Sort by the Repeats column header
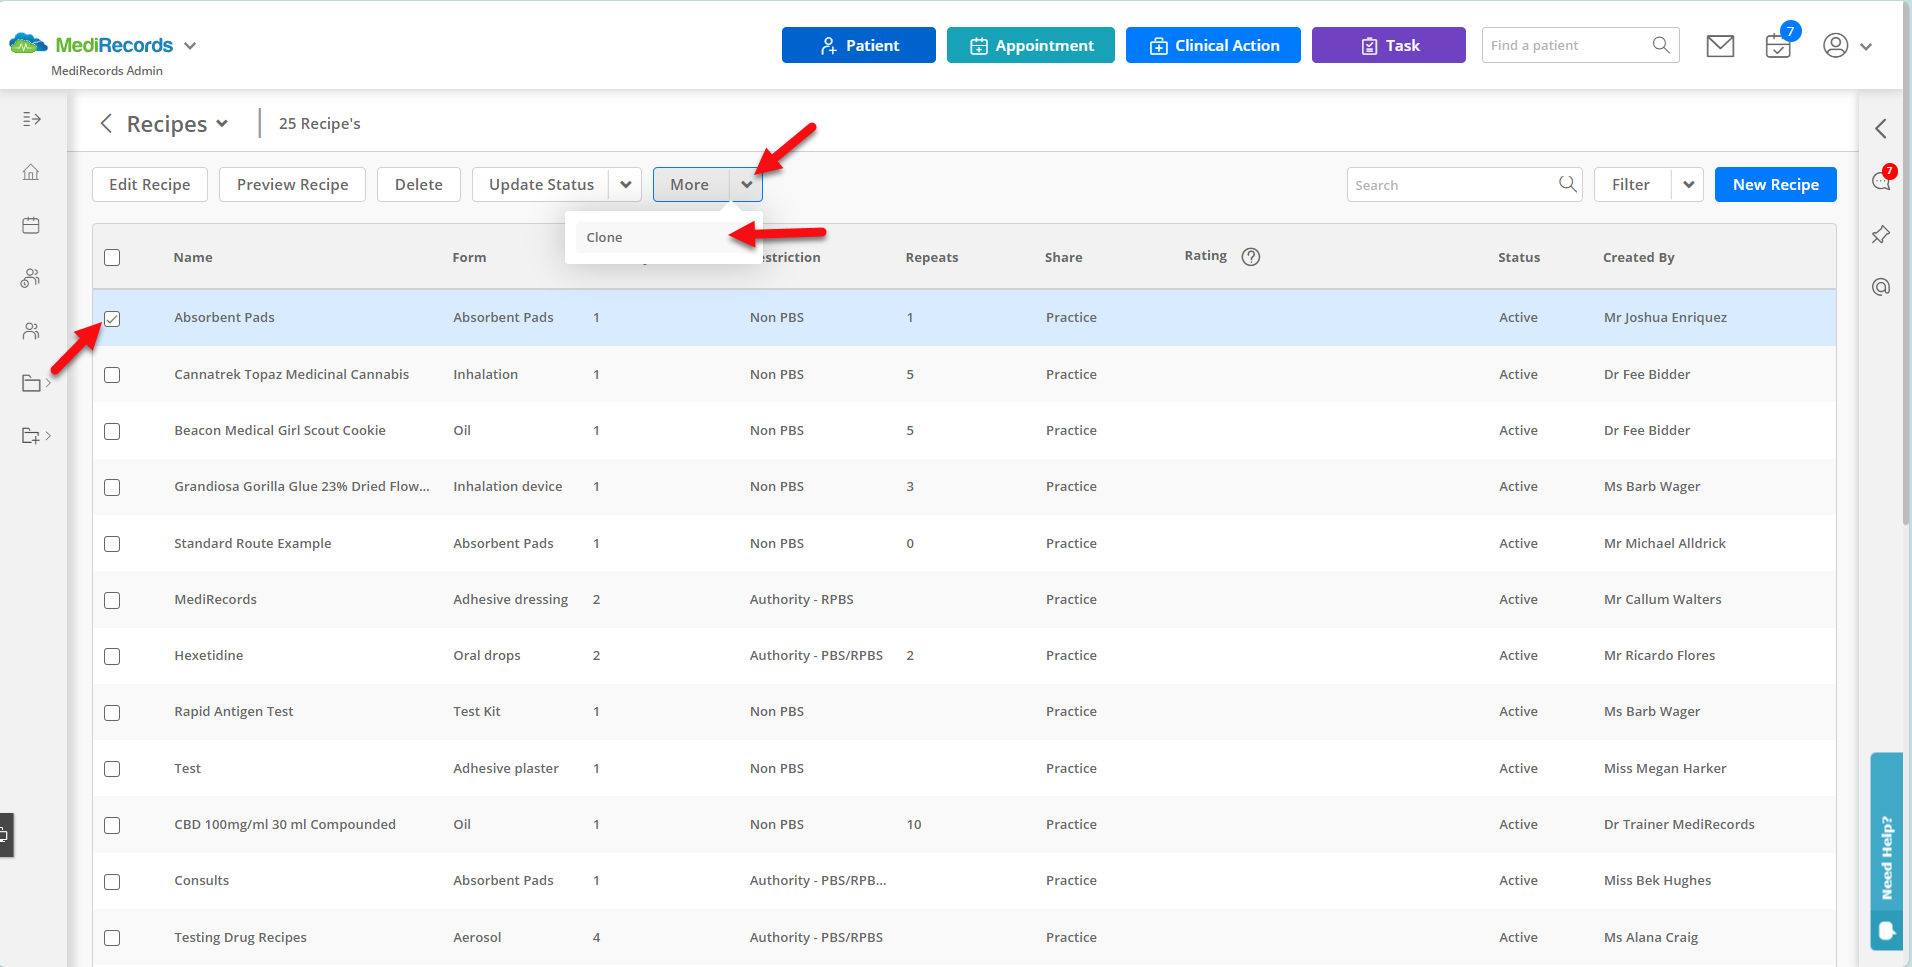Image resolution: width=1912 pixels, height=967 pixels. tap(932, 257)
